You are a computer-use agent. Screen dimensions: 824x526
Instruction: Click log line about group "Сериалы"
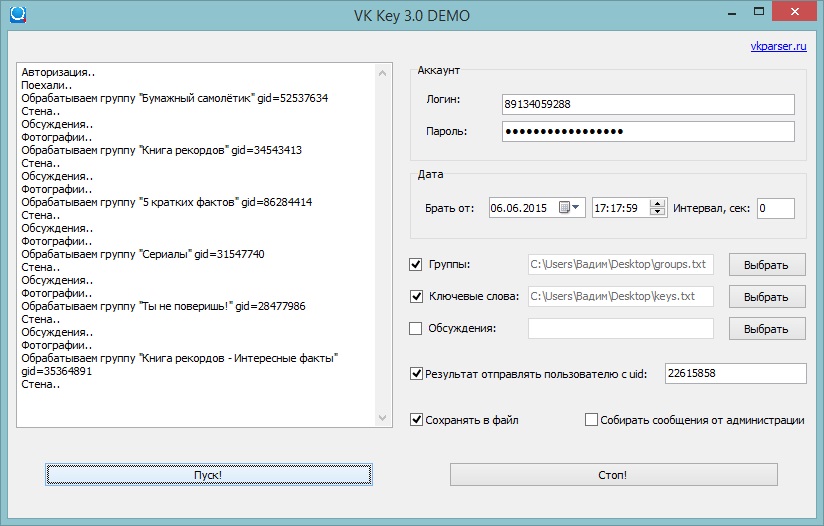pos(142,254)
